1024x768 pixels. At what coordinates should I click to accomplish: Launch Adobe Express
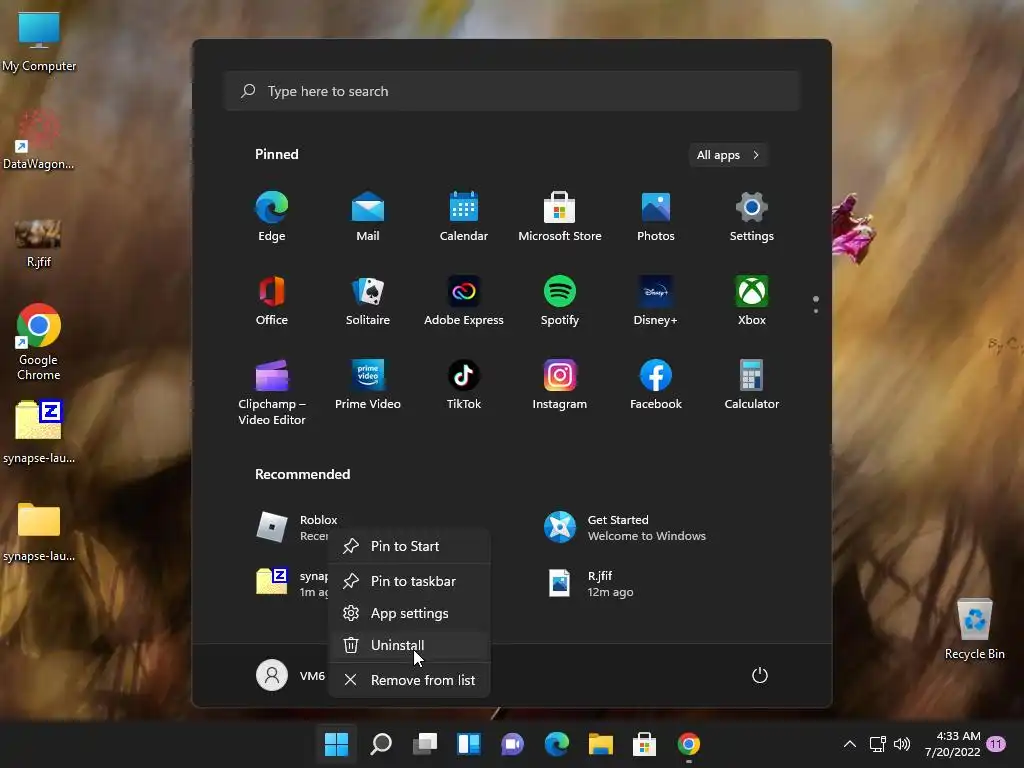click(464, 301)
